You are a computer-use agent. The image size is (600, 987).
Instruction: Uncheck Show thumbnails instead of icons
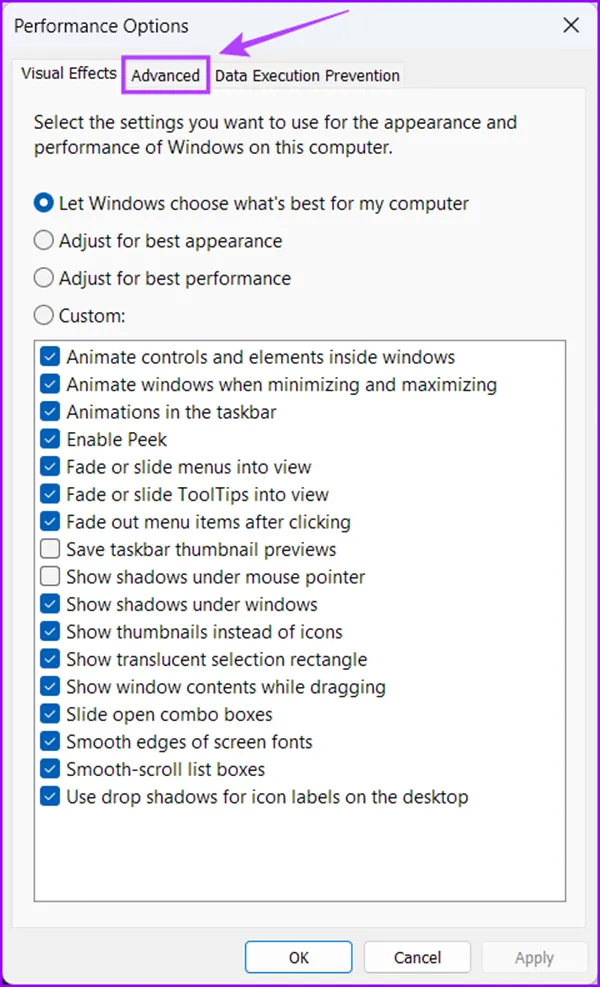click(50, 632)
